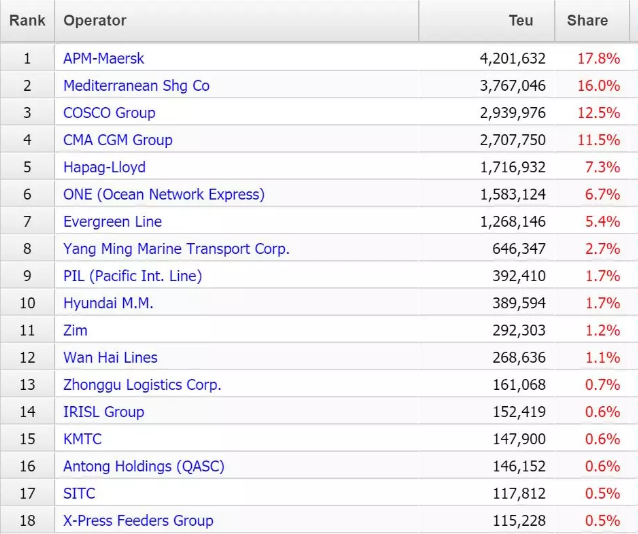Select Teu value 392,410

coord(519,276)
